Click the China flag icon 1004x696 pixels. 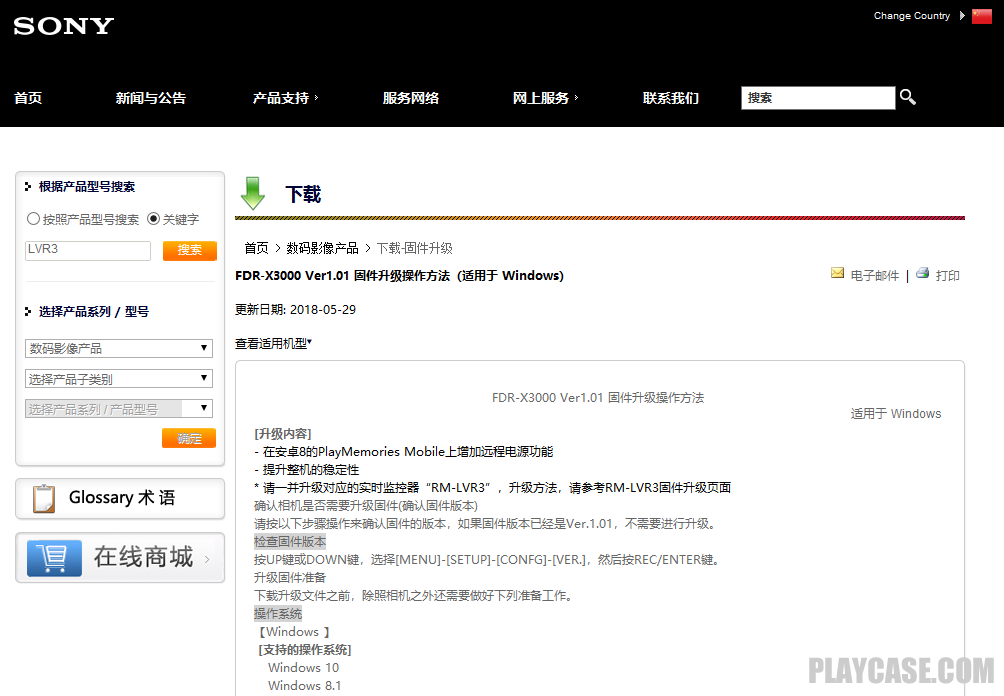point(982,16)
